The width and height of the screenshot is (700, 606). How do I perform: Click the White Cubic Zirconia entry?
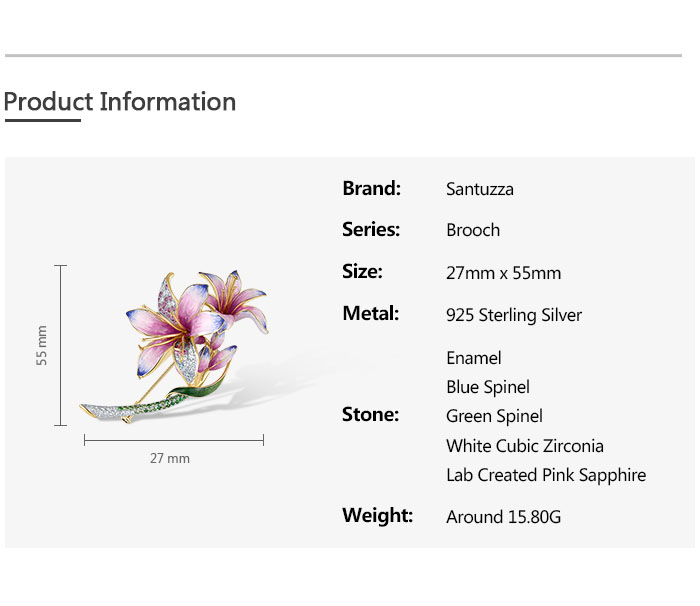525,446
